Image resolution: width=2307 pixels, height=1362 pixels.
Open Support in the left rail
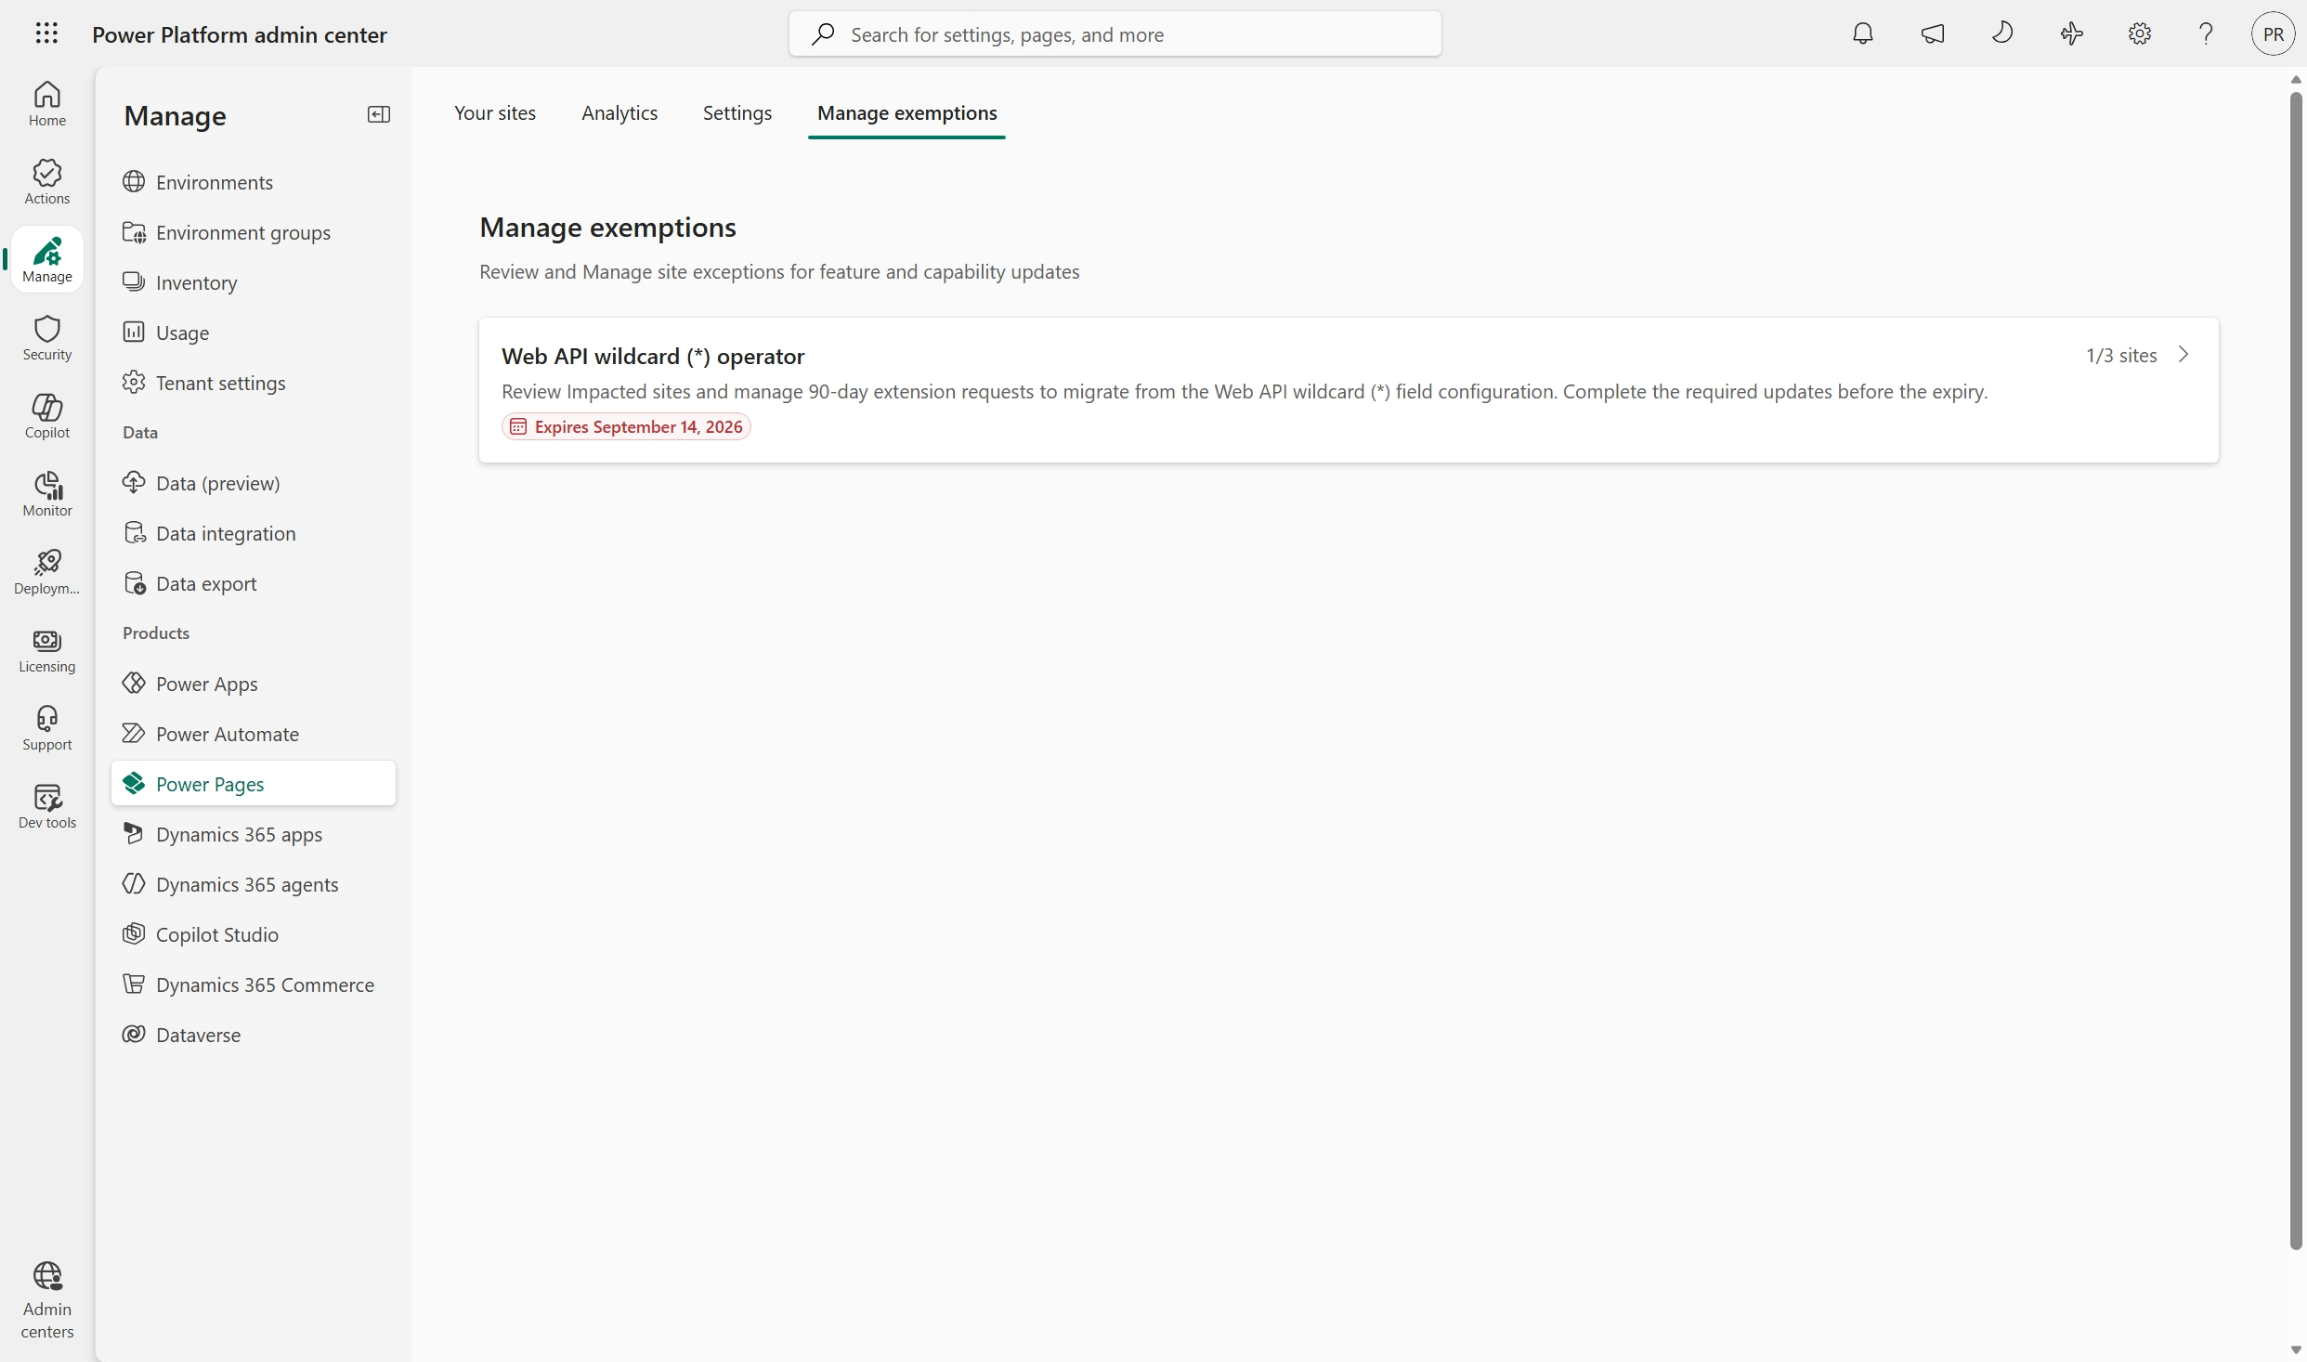(47, 728)
